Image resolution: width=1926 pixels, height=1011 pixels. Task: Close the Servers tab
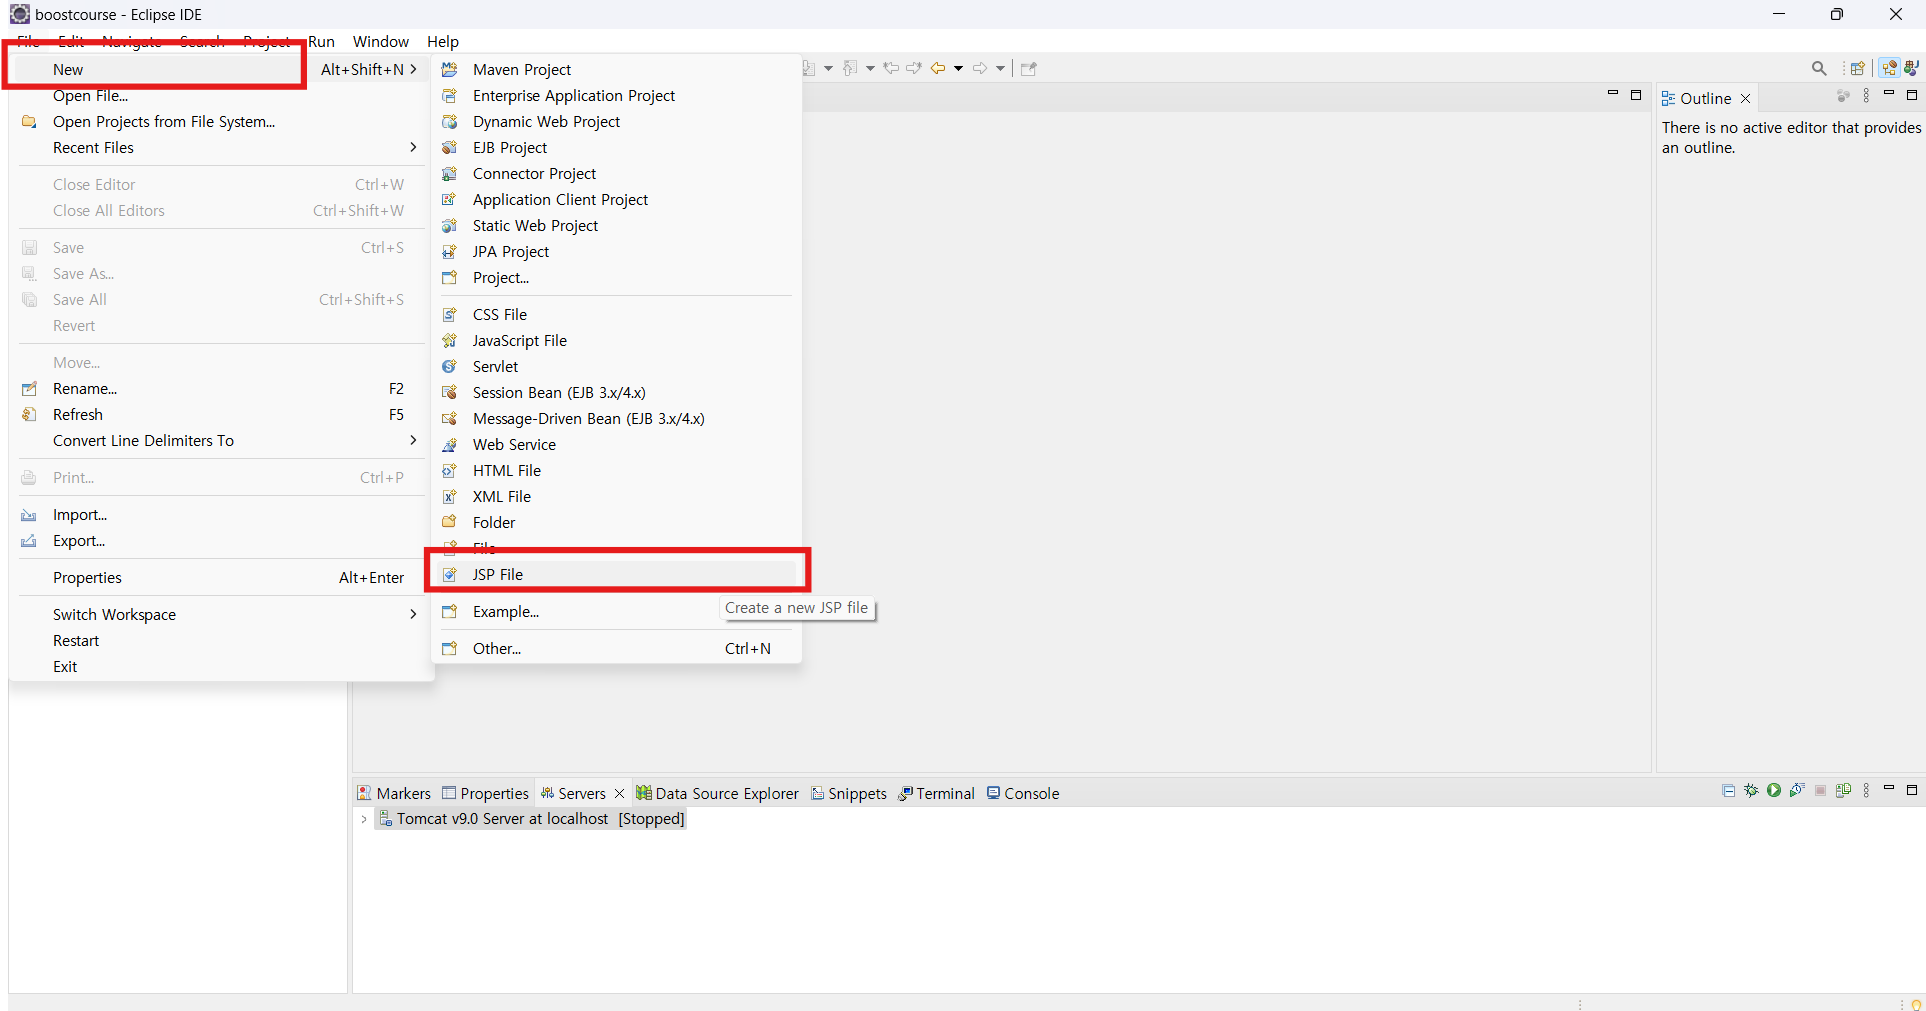tap(619, 793)
